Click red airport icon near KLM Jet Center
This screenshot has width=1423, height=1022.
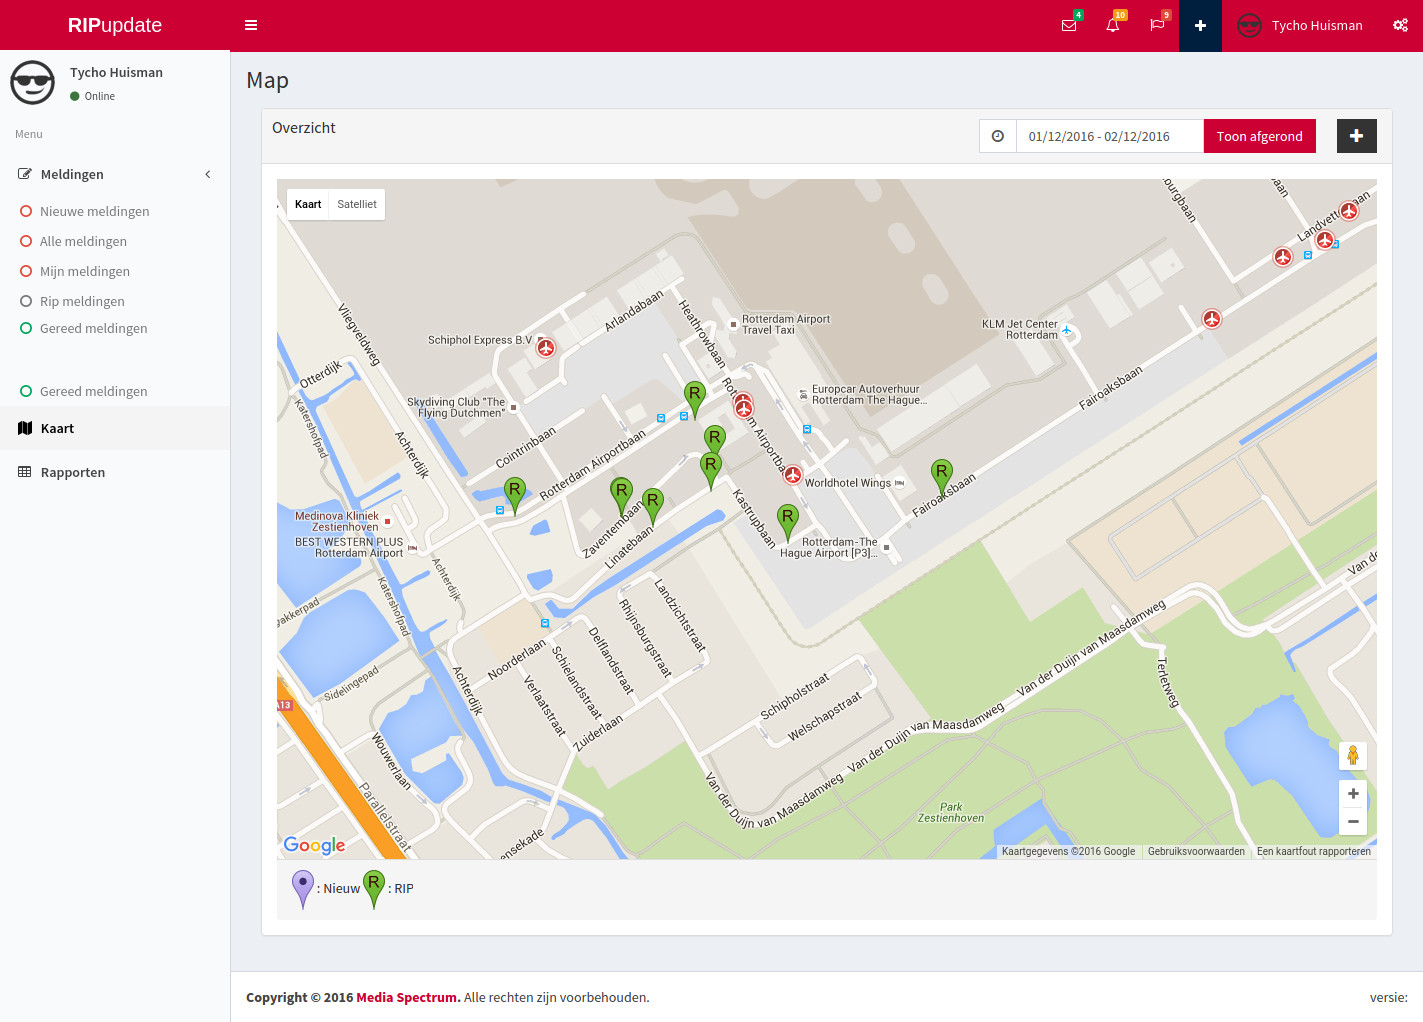point(1212,319)
